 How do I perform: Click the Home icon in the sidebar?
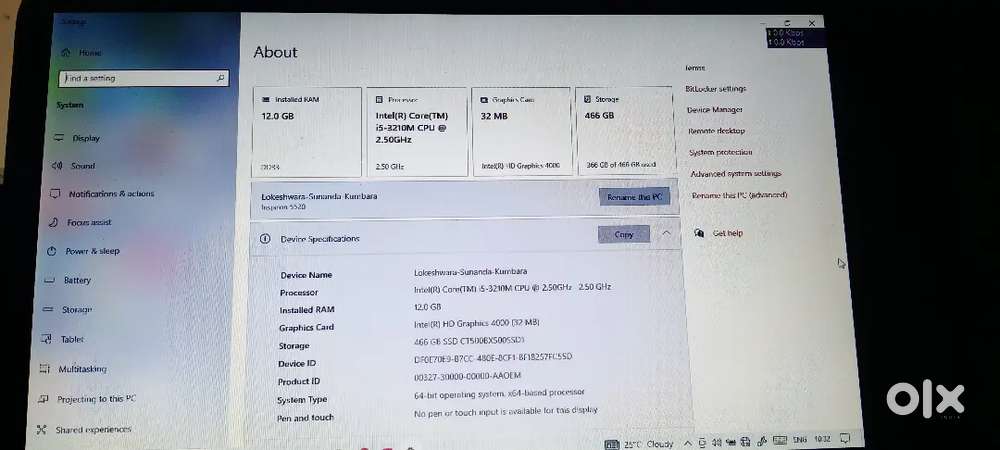click(65, 52)
